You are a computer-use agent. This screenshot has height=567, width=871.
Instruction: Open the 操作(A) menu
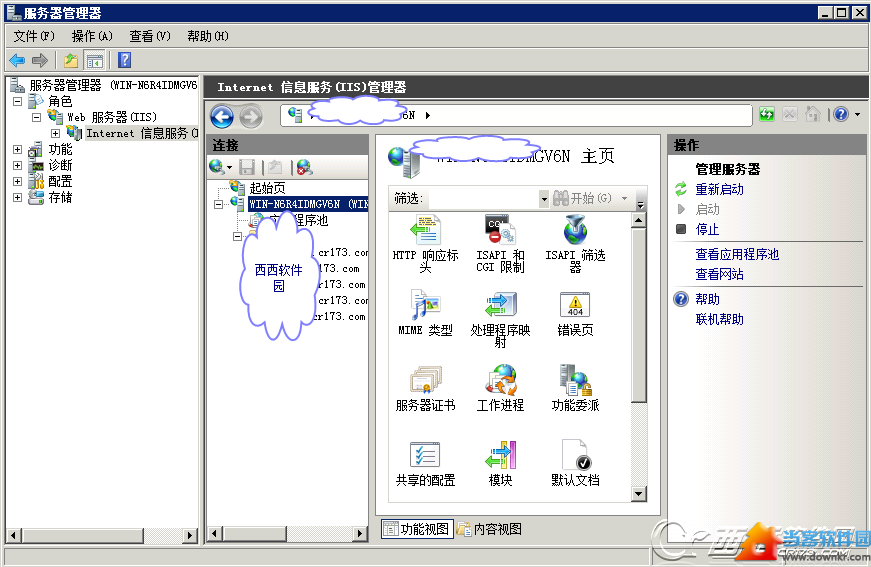coord(92,36)
